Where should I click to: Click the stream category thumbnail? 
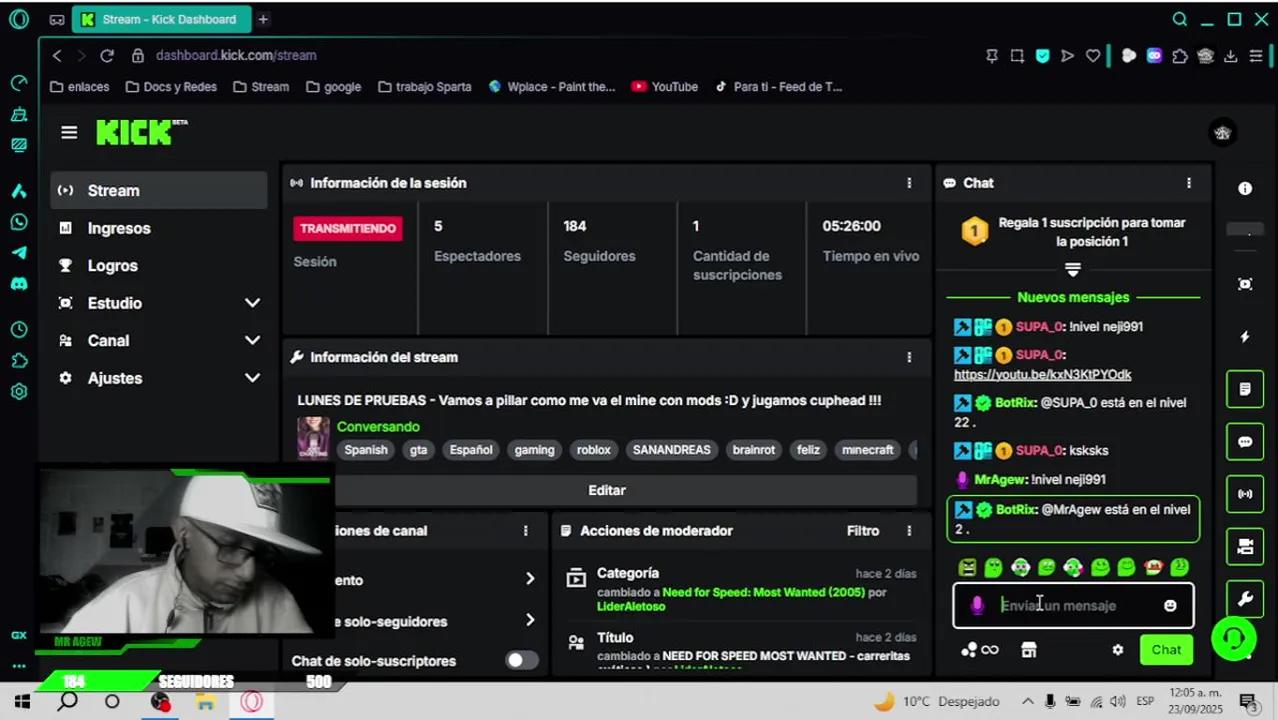coord(313,438)
